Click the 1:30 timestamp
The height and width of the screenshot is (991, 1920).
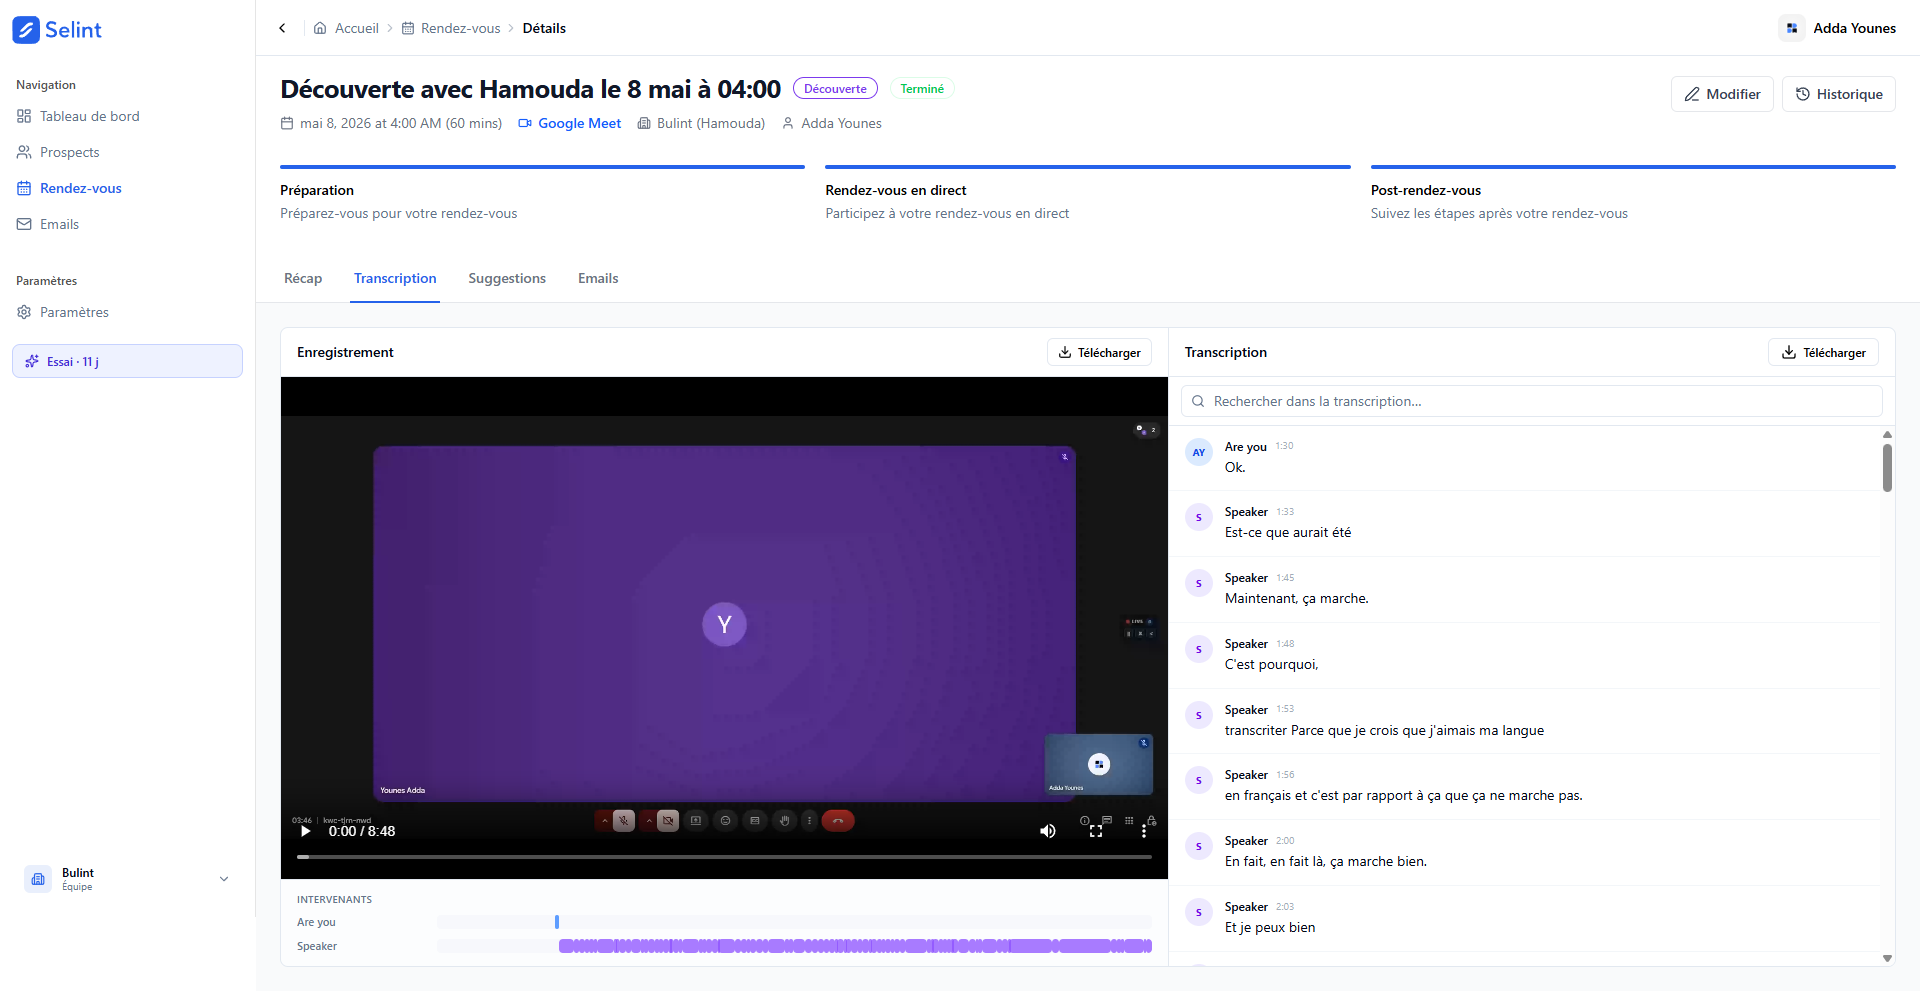click(x=1285, y=446)
